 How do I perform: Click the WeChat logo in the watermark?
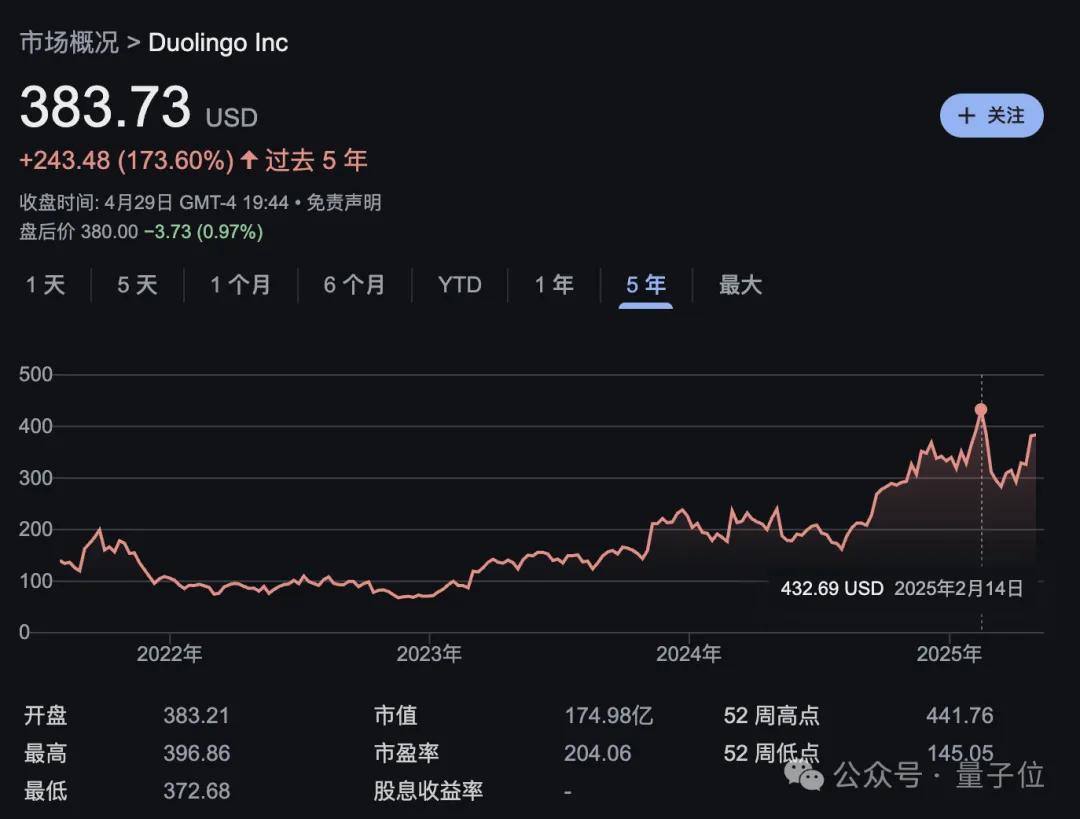point(804,773)
